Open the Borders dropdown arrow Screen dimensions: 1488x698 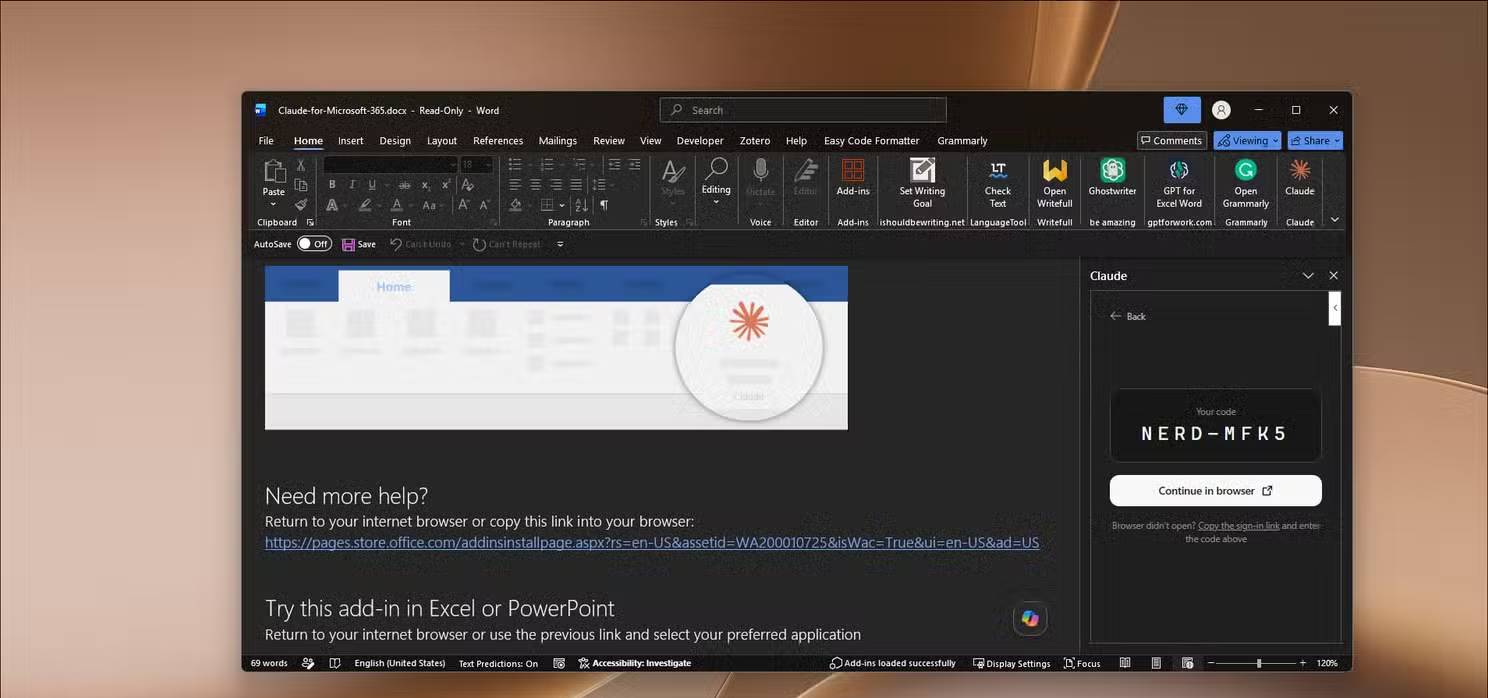[562, 204]
